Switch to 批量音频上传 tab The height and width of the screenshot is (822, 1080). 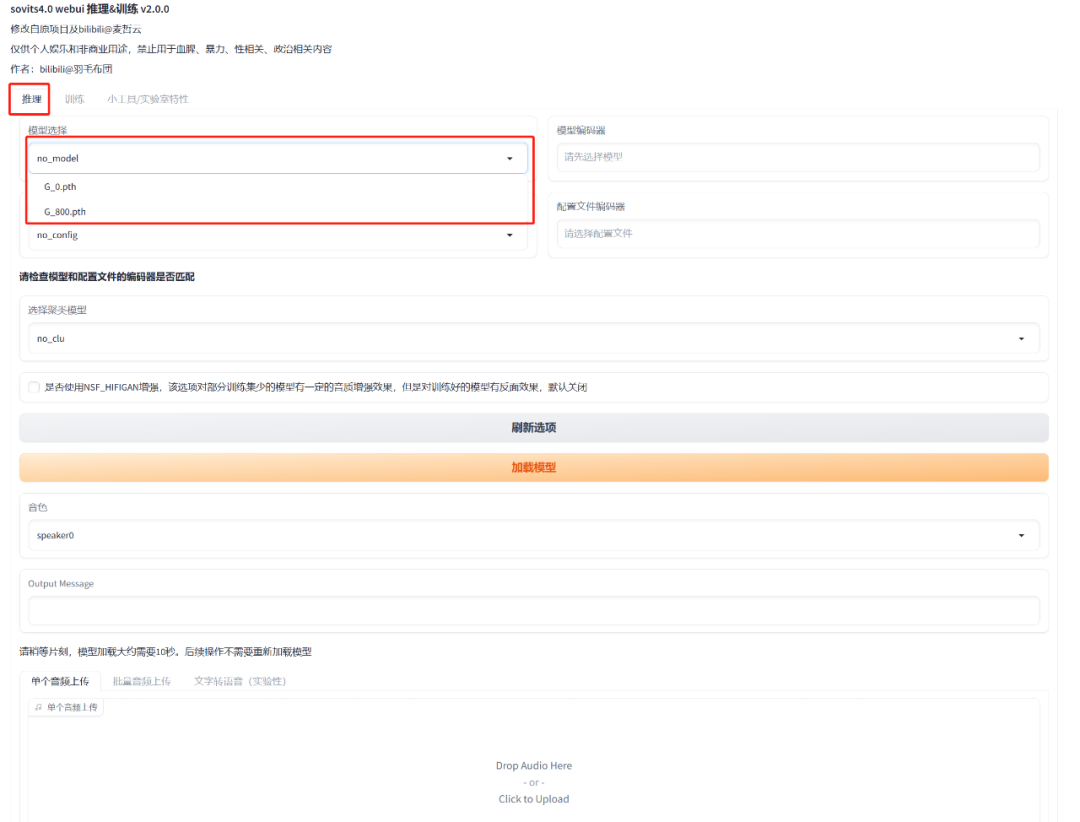click(142, 681)
